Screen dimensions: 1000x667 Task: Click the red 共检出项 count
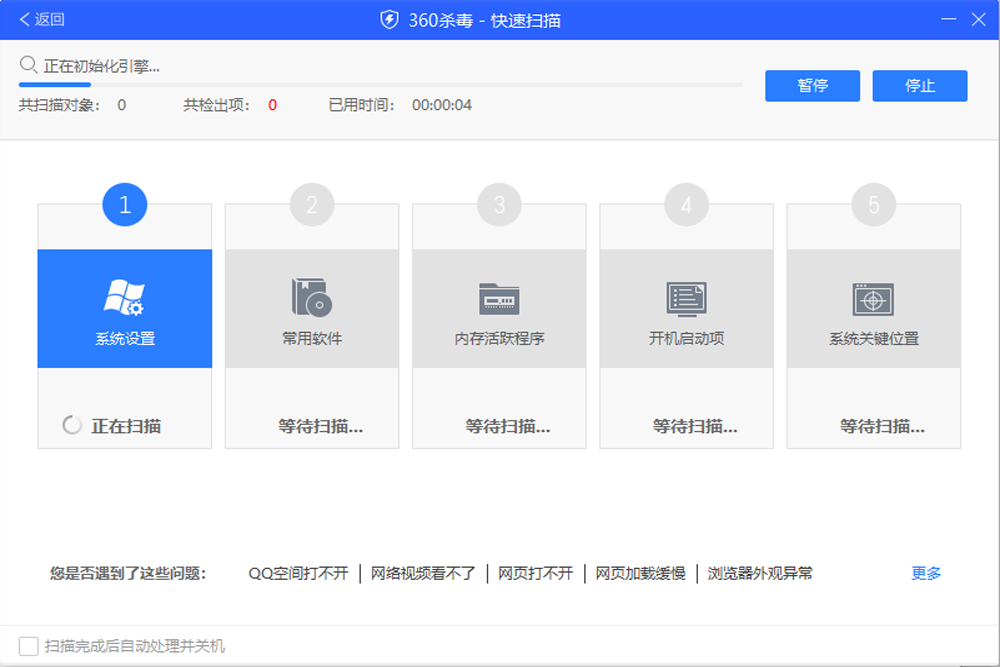pos(272,105)
